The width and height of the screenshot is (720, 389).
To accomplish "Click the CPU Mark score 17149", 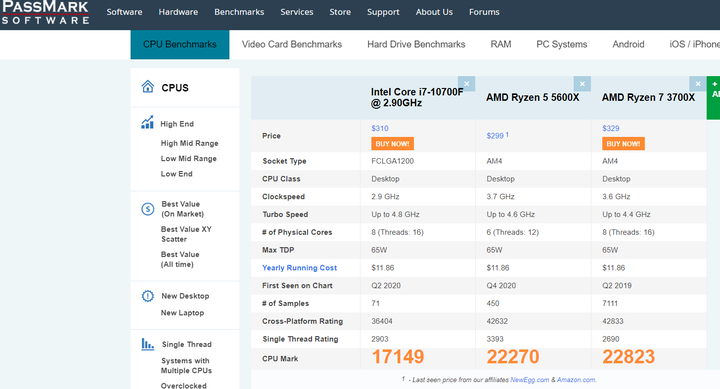I will pos(398,357).
